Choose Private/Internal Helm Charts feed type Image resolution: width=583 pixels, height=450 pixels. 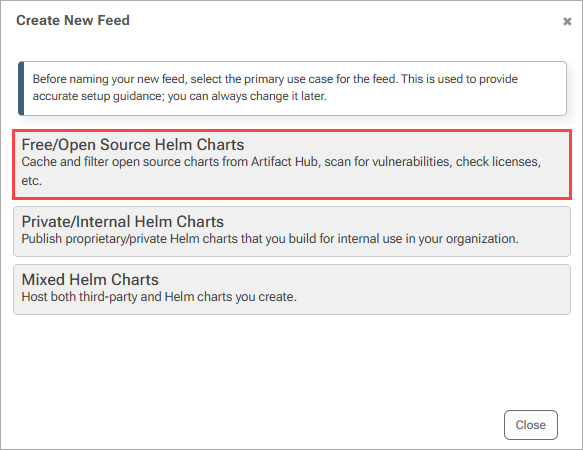tap(292, 231)
